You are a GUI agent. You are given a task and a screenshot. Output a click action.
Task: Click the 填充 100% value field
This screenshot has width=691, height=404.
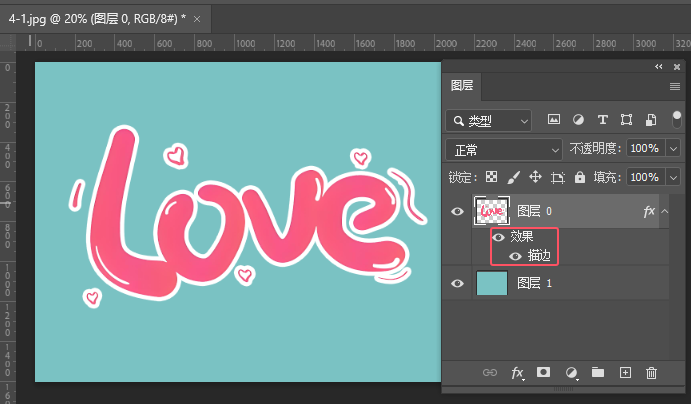point(645,178)
